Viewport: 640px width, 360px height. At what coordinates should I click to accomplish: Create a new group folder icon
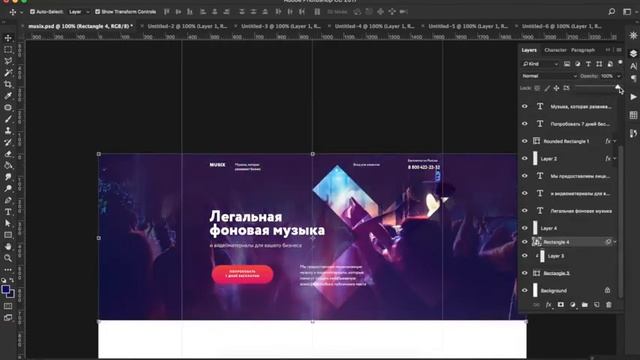584,305
